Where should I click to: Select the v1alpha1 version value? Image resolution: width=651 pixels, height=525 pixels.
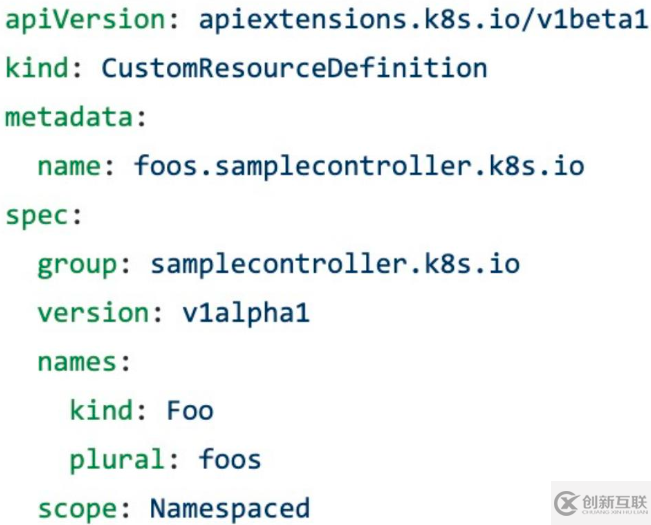246,313
